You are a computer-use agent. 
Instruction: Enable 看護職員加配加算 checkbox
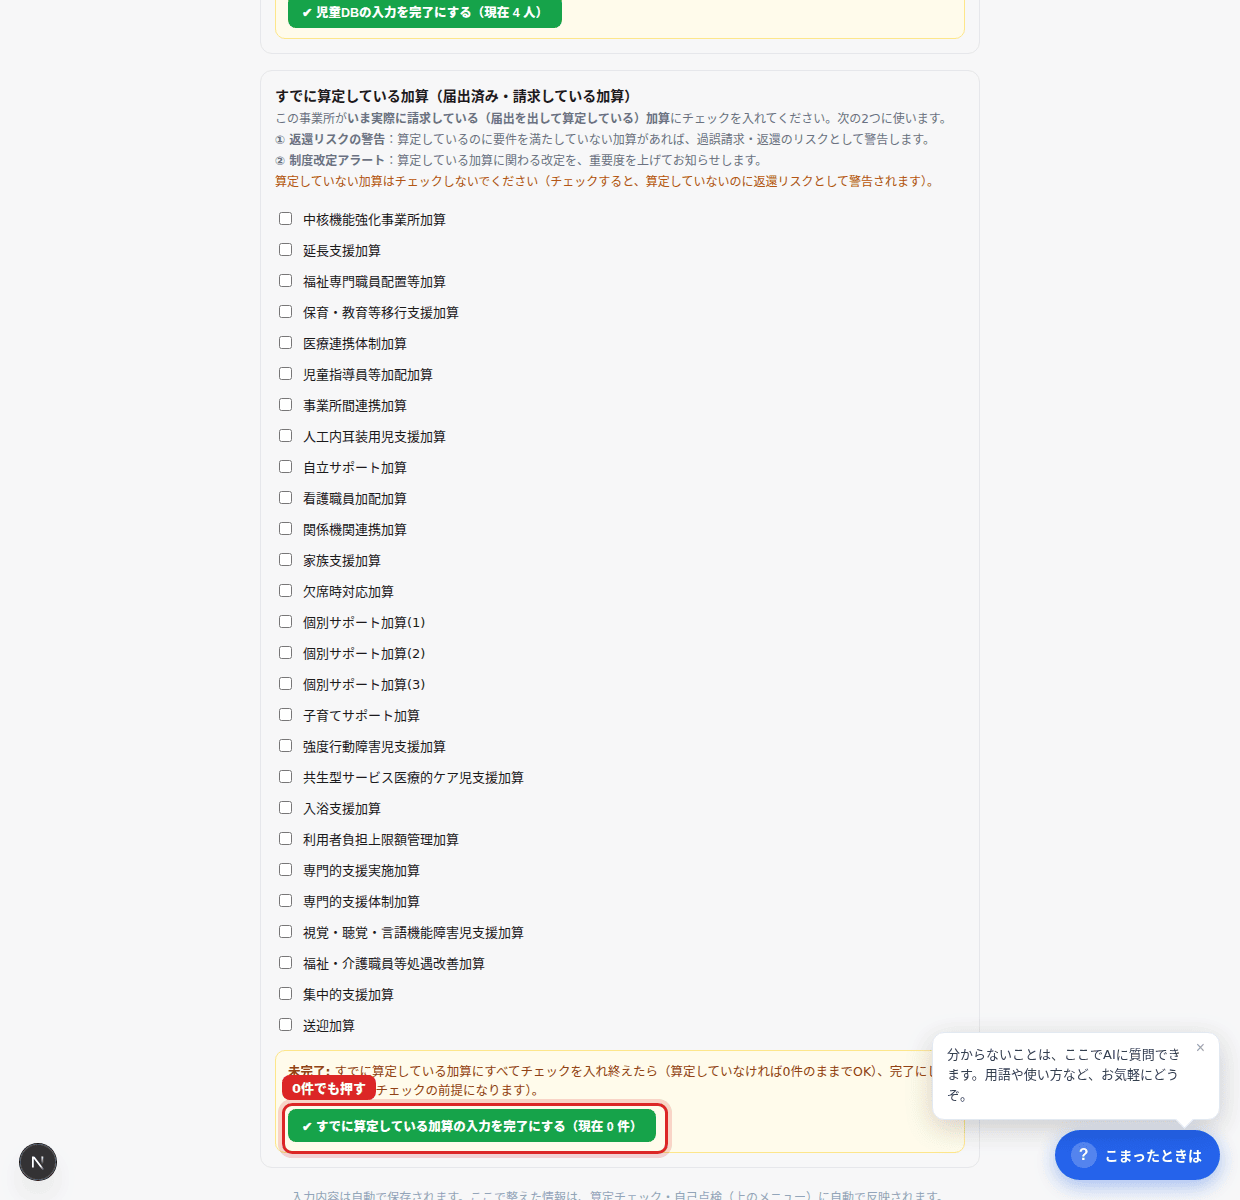pos(285,498)
